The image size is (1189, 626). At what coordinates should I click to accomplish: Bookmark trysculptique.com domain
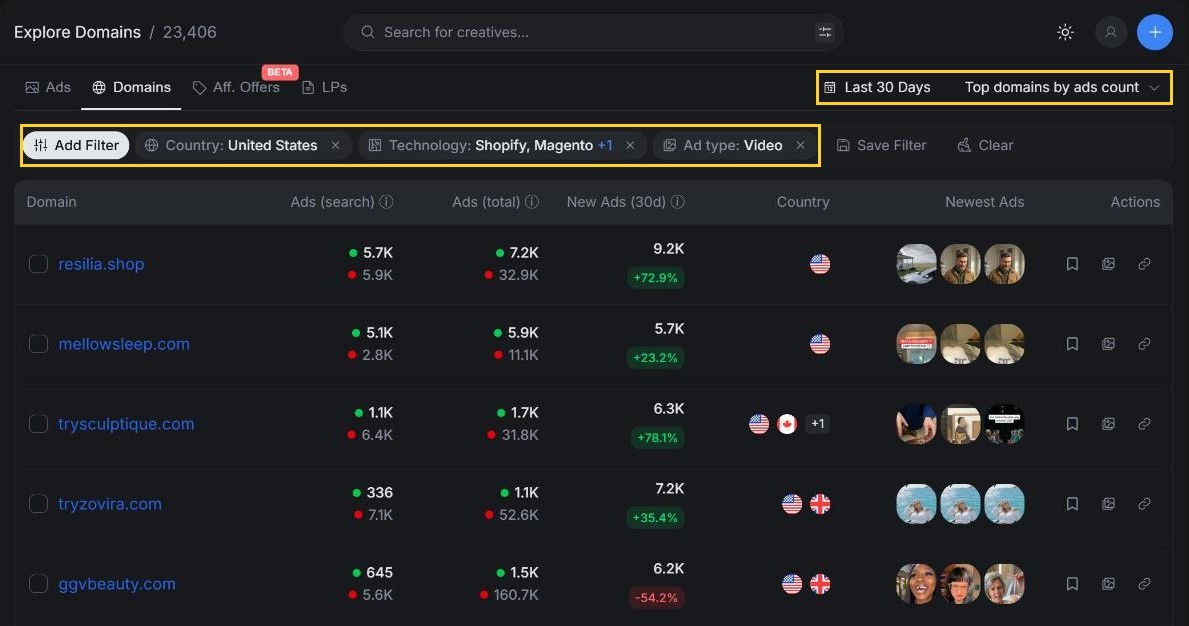(1072, 424)
